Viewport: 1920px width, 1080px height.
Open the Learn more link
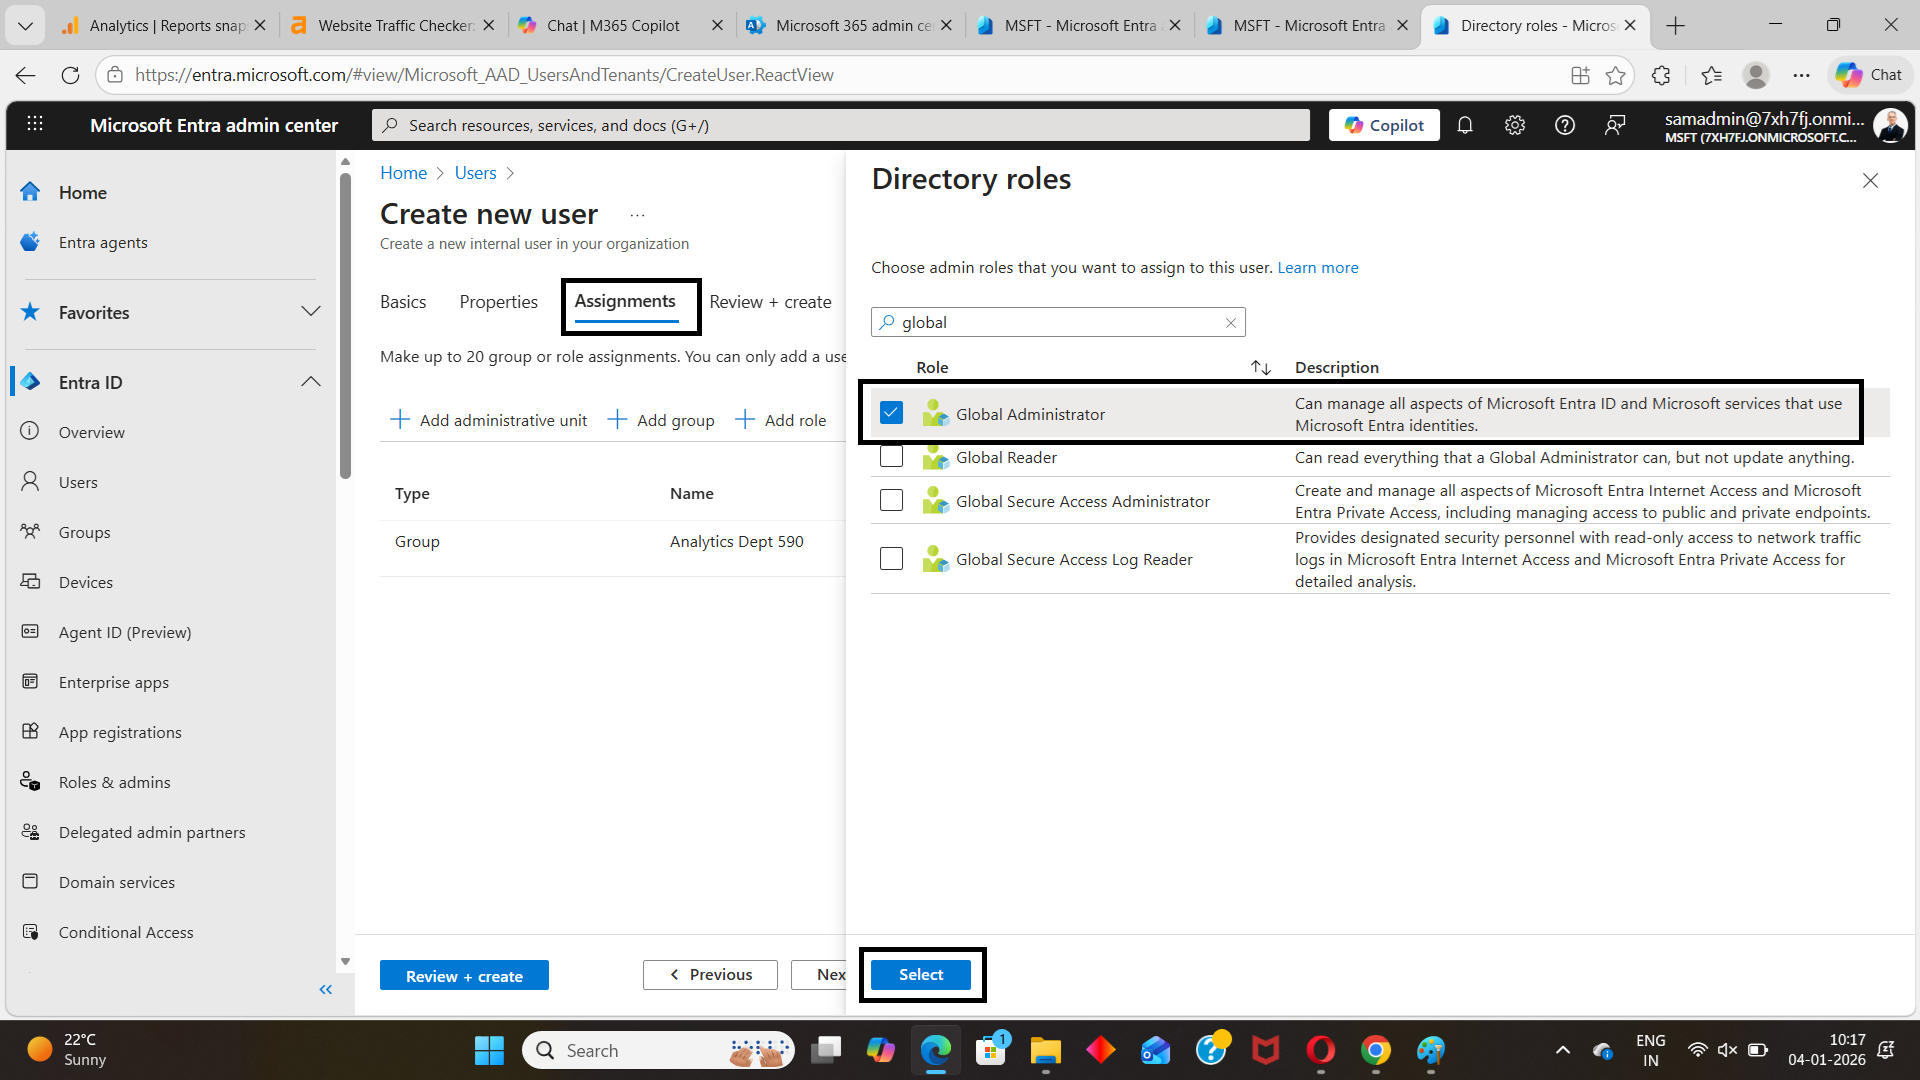pos(1317,267)
